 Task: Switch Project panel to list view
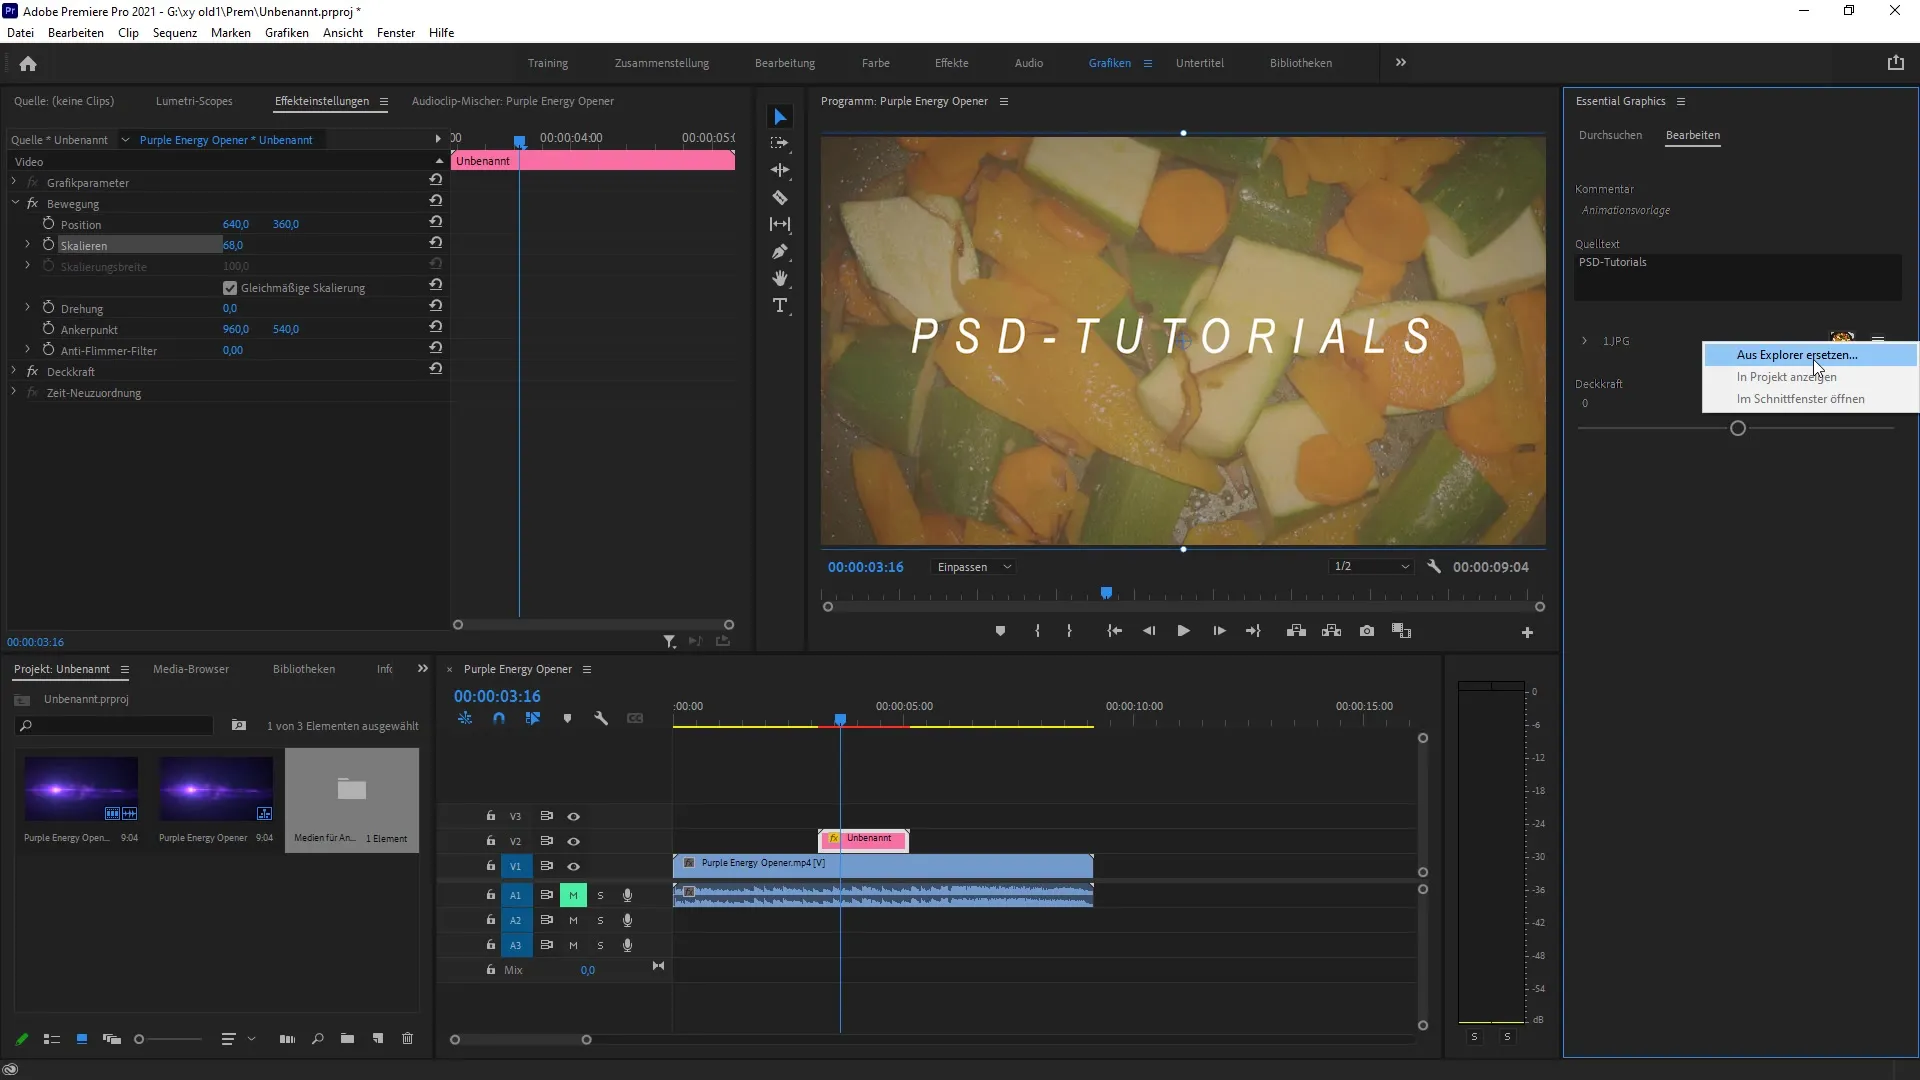[52, 1039]
